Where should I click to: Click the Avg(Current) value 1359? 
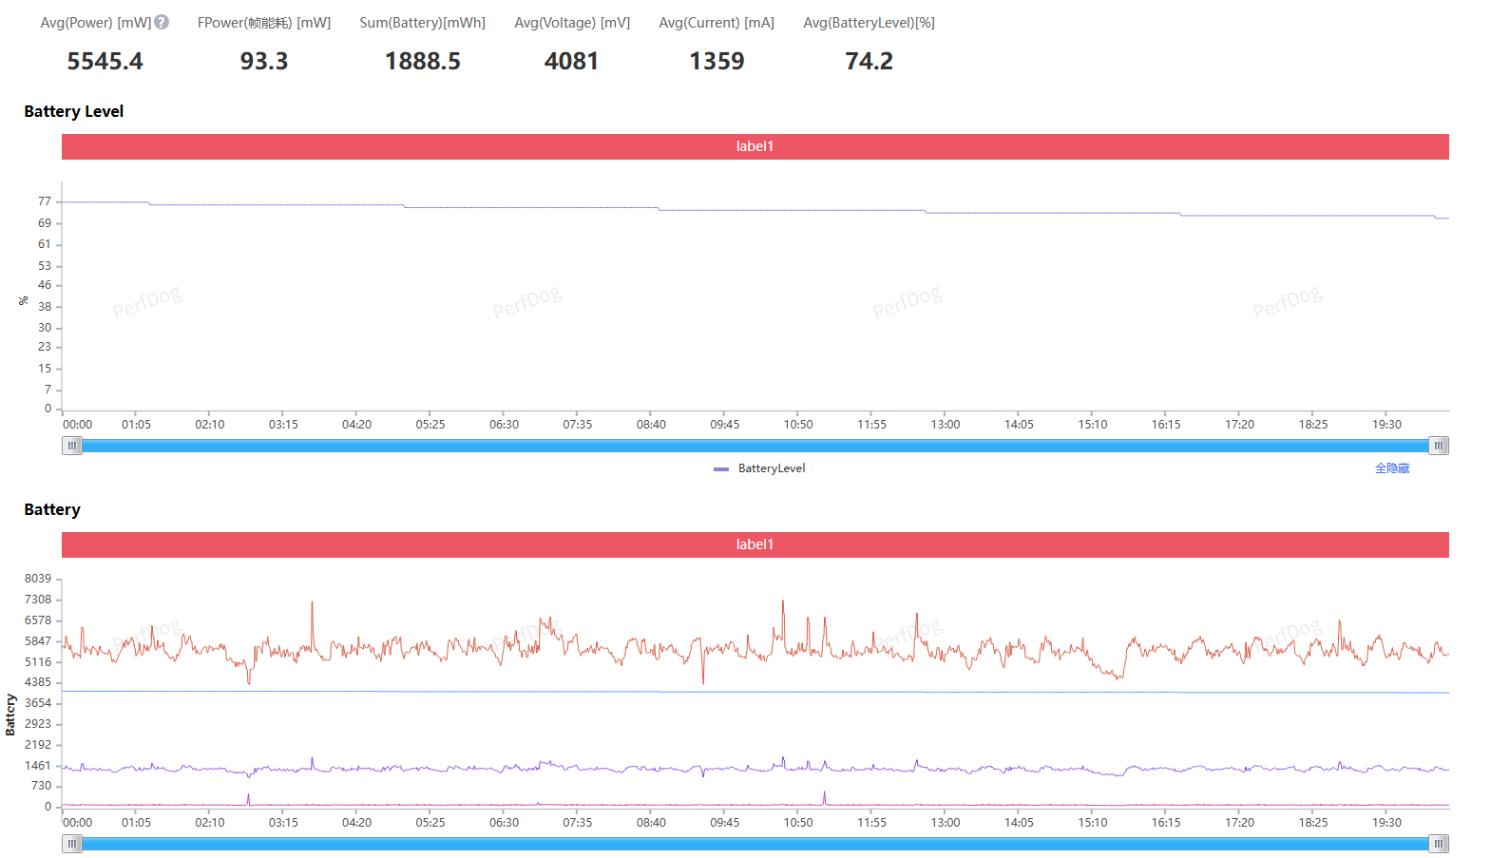(716, 62)
